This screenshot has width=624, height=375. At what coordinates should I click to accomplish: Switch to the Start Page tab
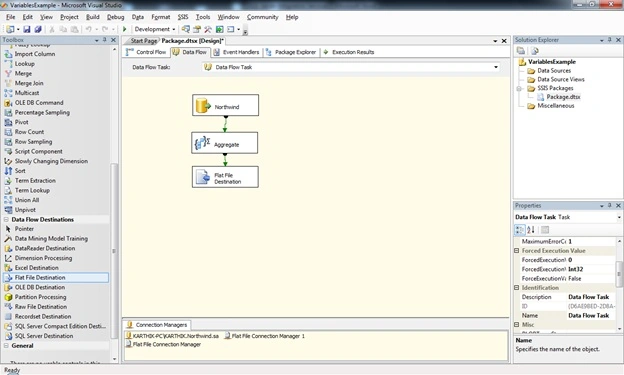click(144, 41)
